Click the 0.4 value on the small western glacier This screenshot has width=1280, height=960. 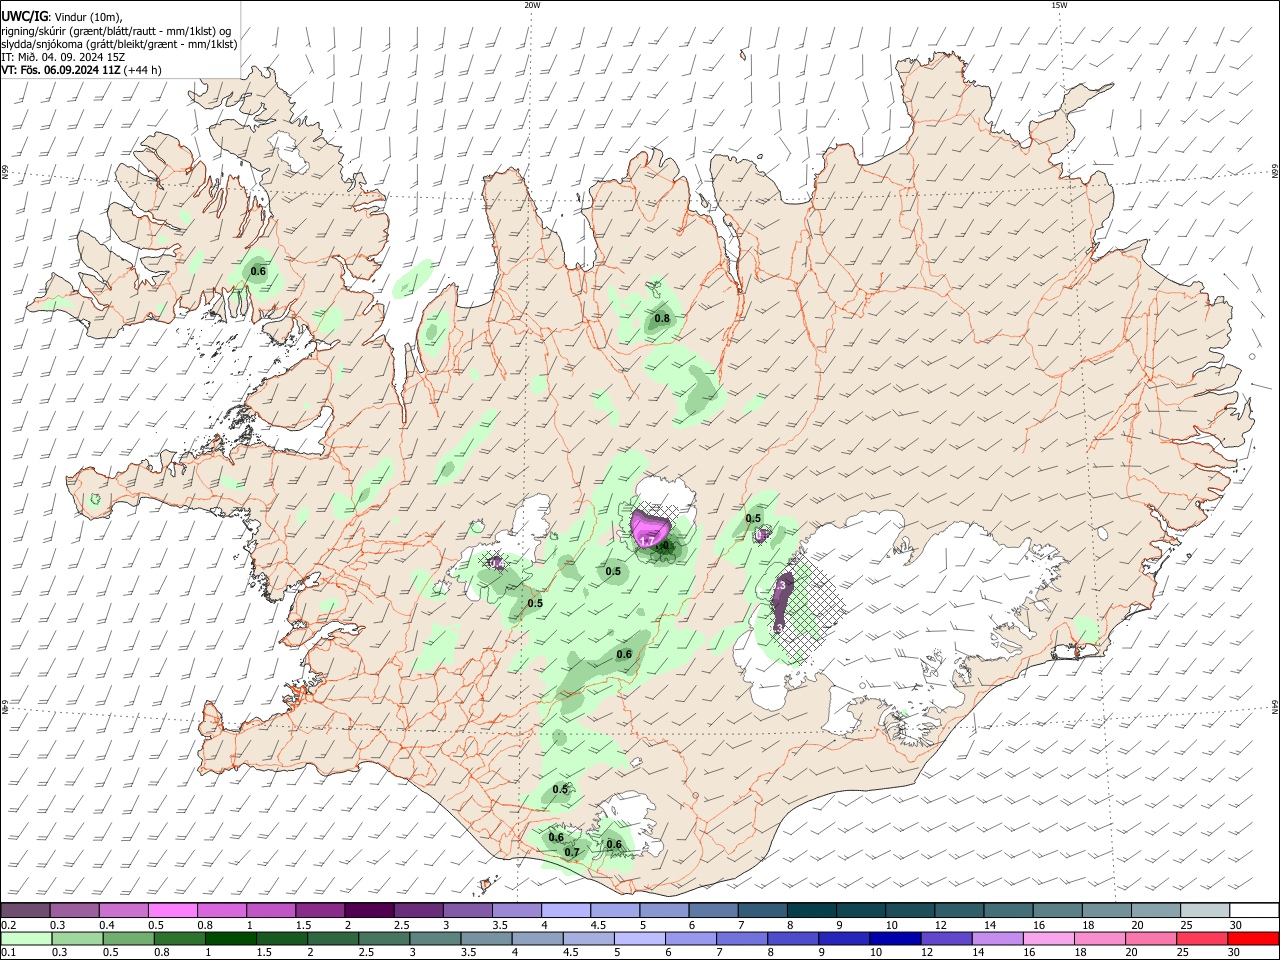[495, 564]
